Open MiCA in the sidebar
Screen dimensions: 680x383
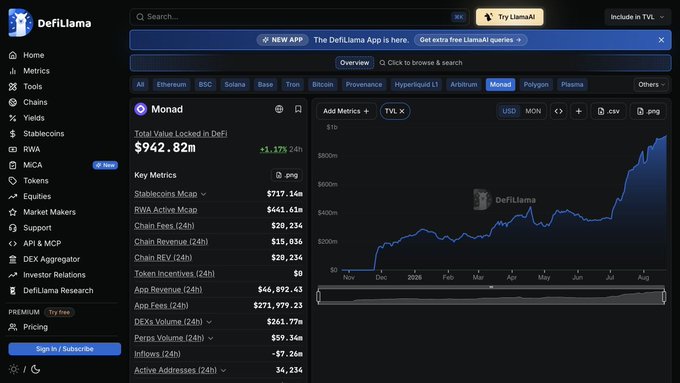[33, 165]
